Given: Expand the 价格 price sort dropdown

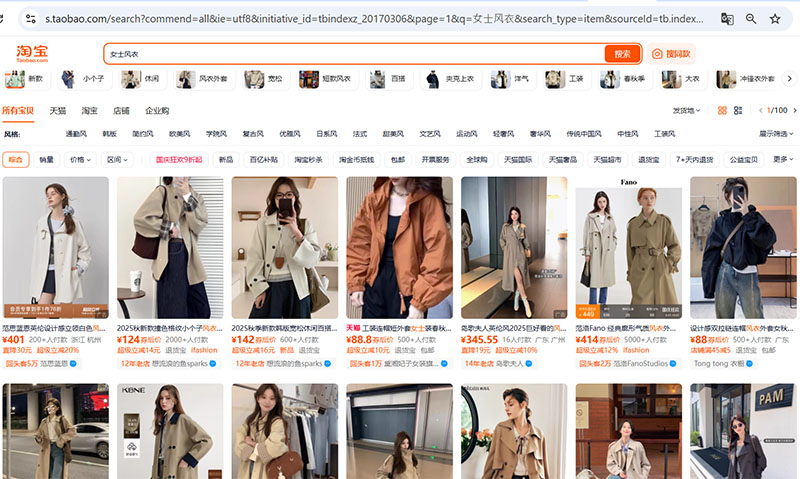Looking at the screenshot, I should click(x=78, y=159).
